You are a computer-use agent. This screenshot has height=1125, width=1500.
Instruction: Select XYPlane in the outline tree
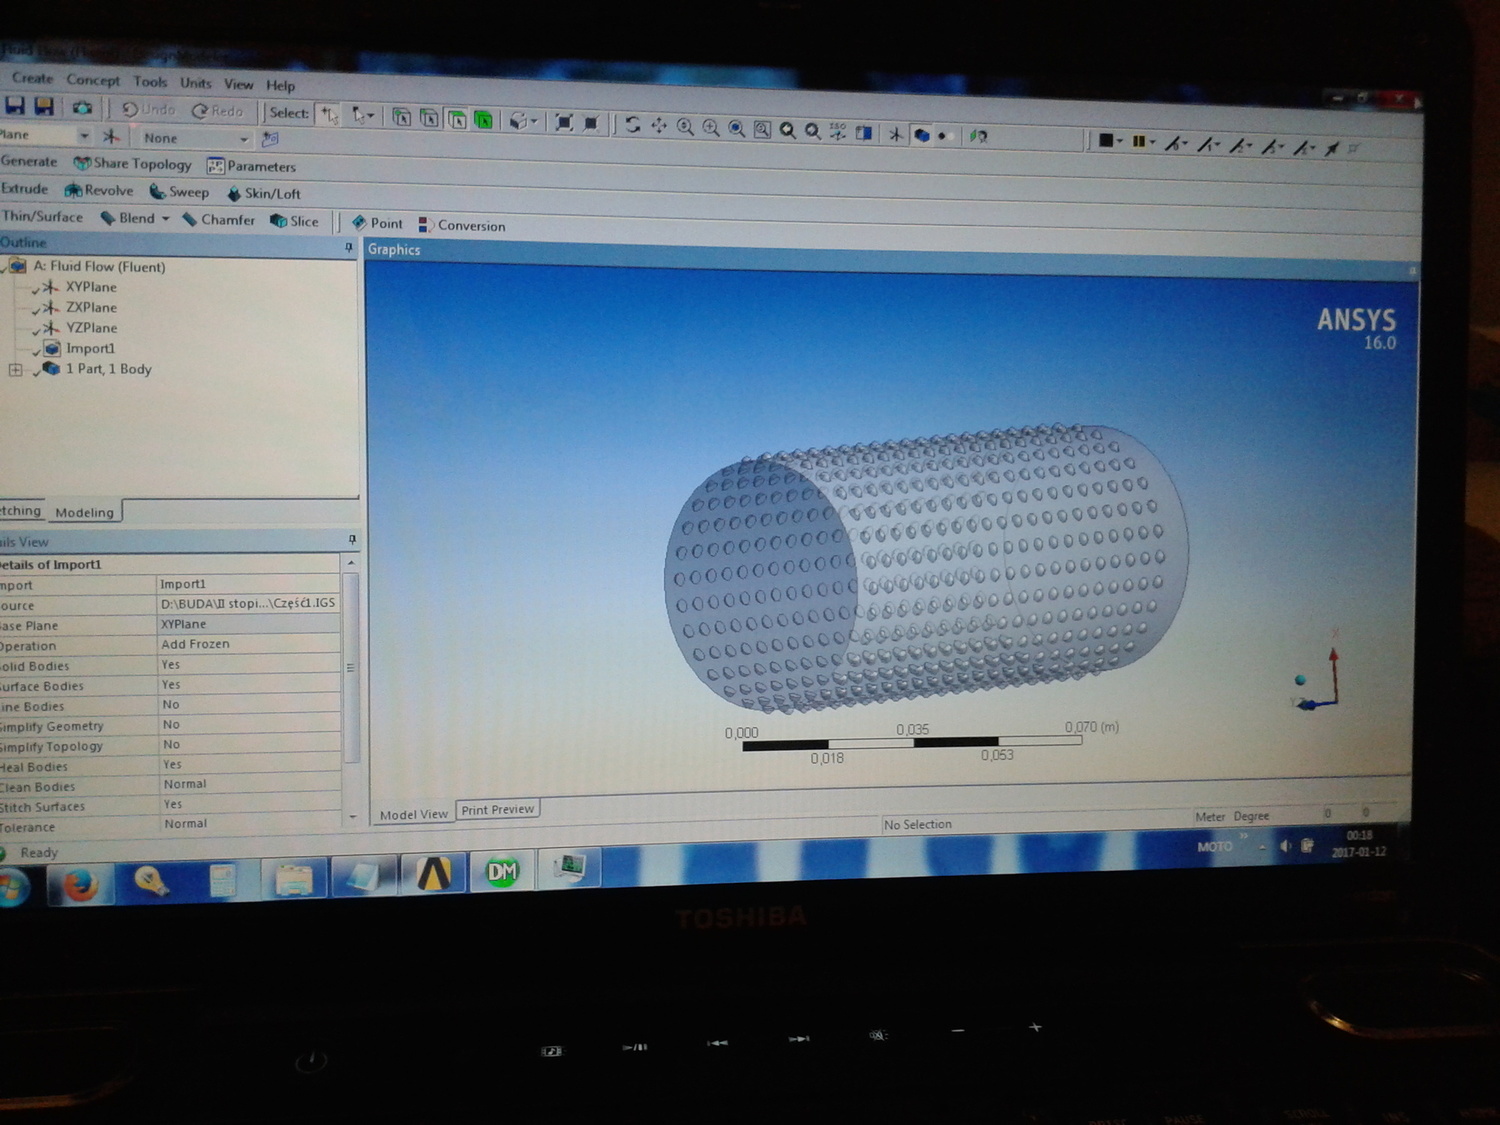tap(91, 287)
